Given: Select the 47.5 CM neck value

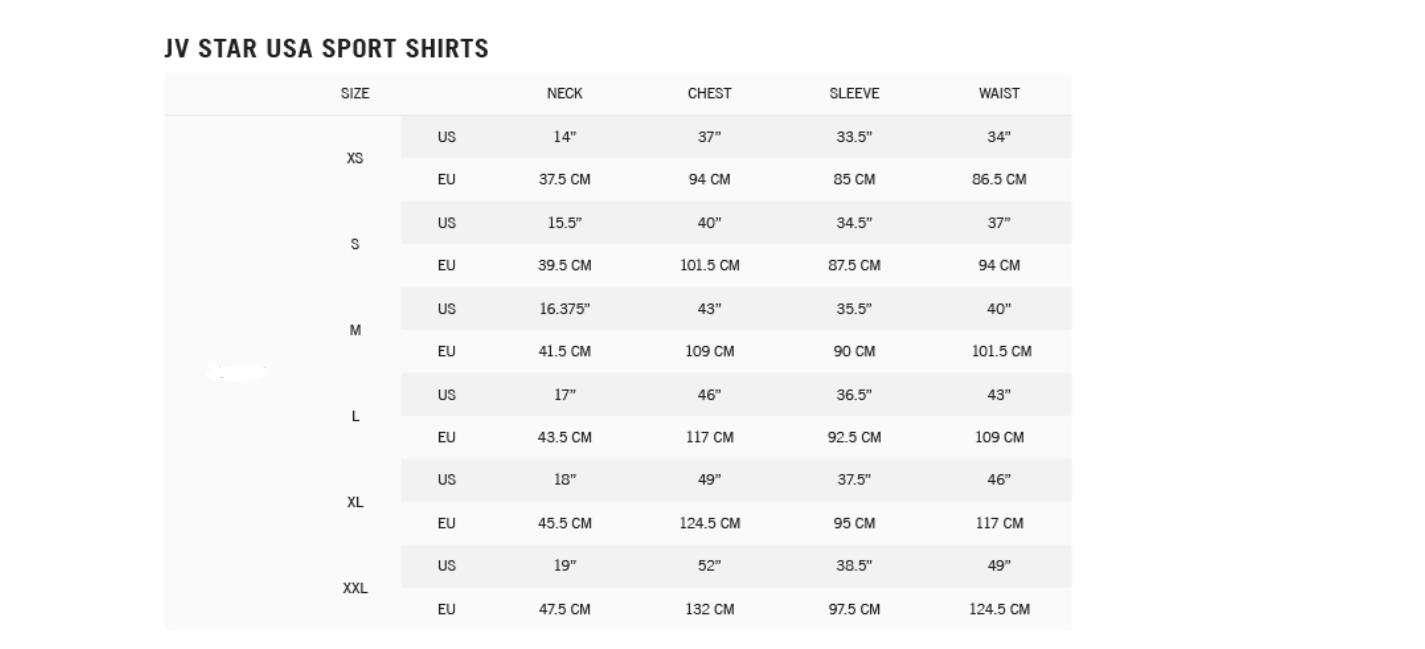Looking at the screenshot, I should coord(564,609).
